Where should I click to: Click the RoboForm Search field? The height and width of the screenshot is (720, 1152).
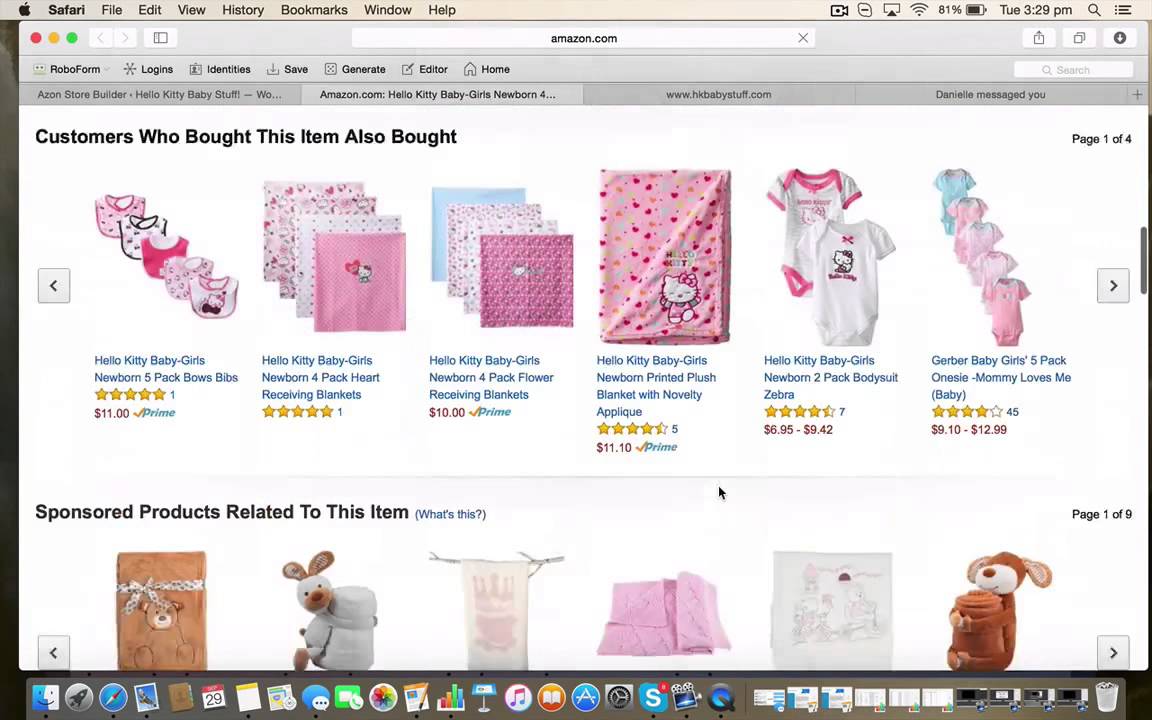click(1073, 70)
